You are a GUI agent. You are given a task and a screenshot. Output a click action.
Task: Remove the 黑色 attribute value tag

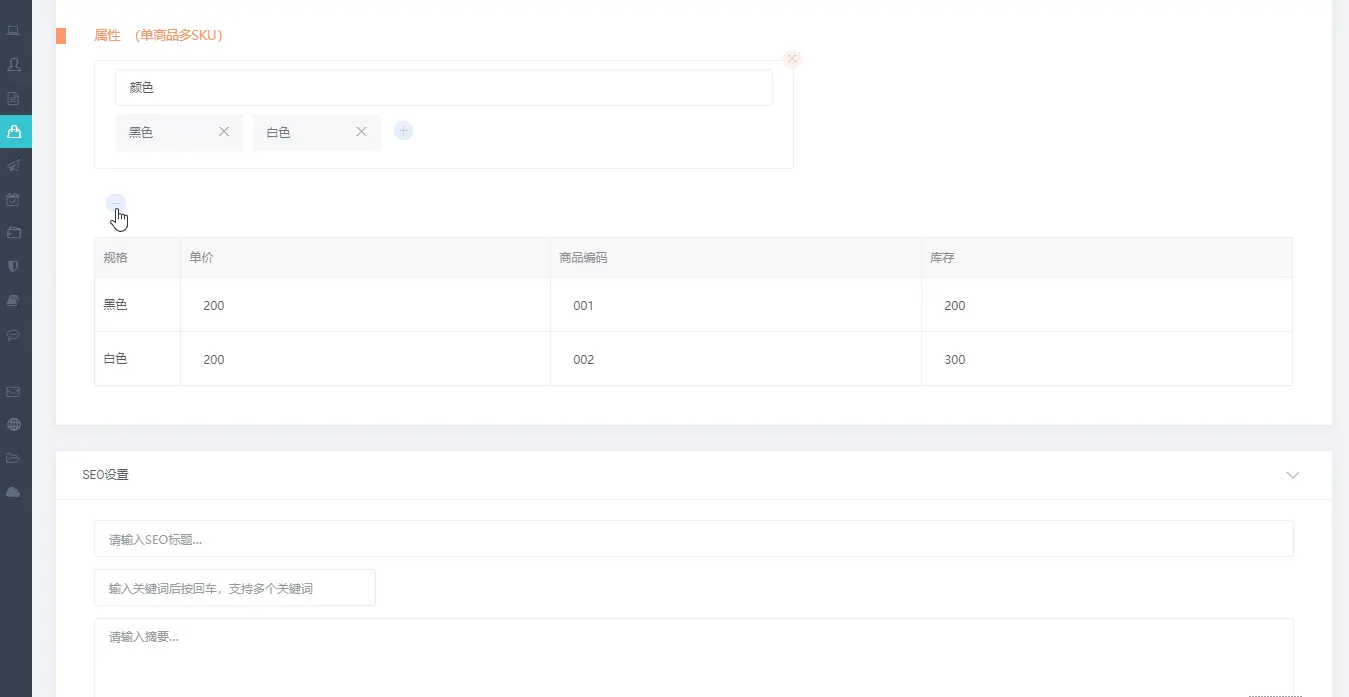(224, 131)
